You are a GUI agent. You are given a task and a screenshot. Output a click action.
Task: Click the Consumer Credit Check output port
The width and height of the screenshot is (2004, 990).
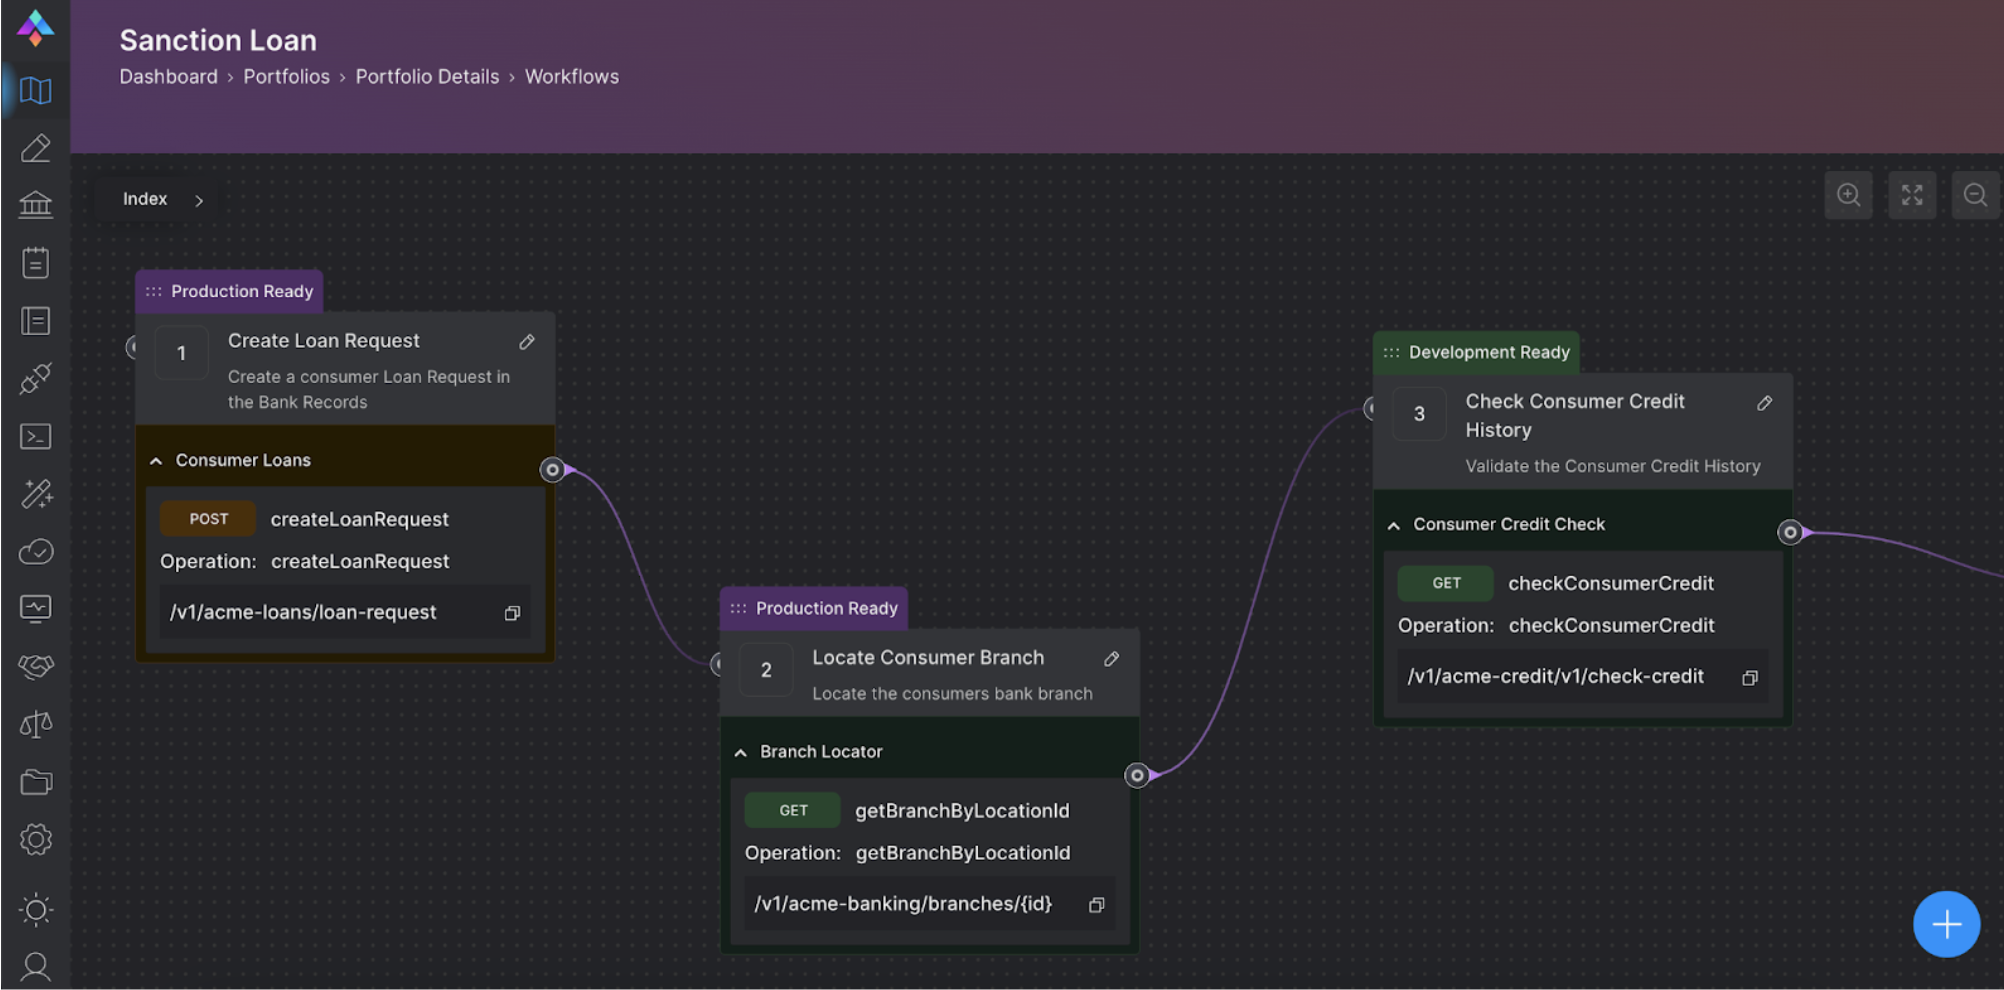point(1790,532)
